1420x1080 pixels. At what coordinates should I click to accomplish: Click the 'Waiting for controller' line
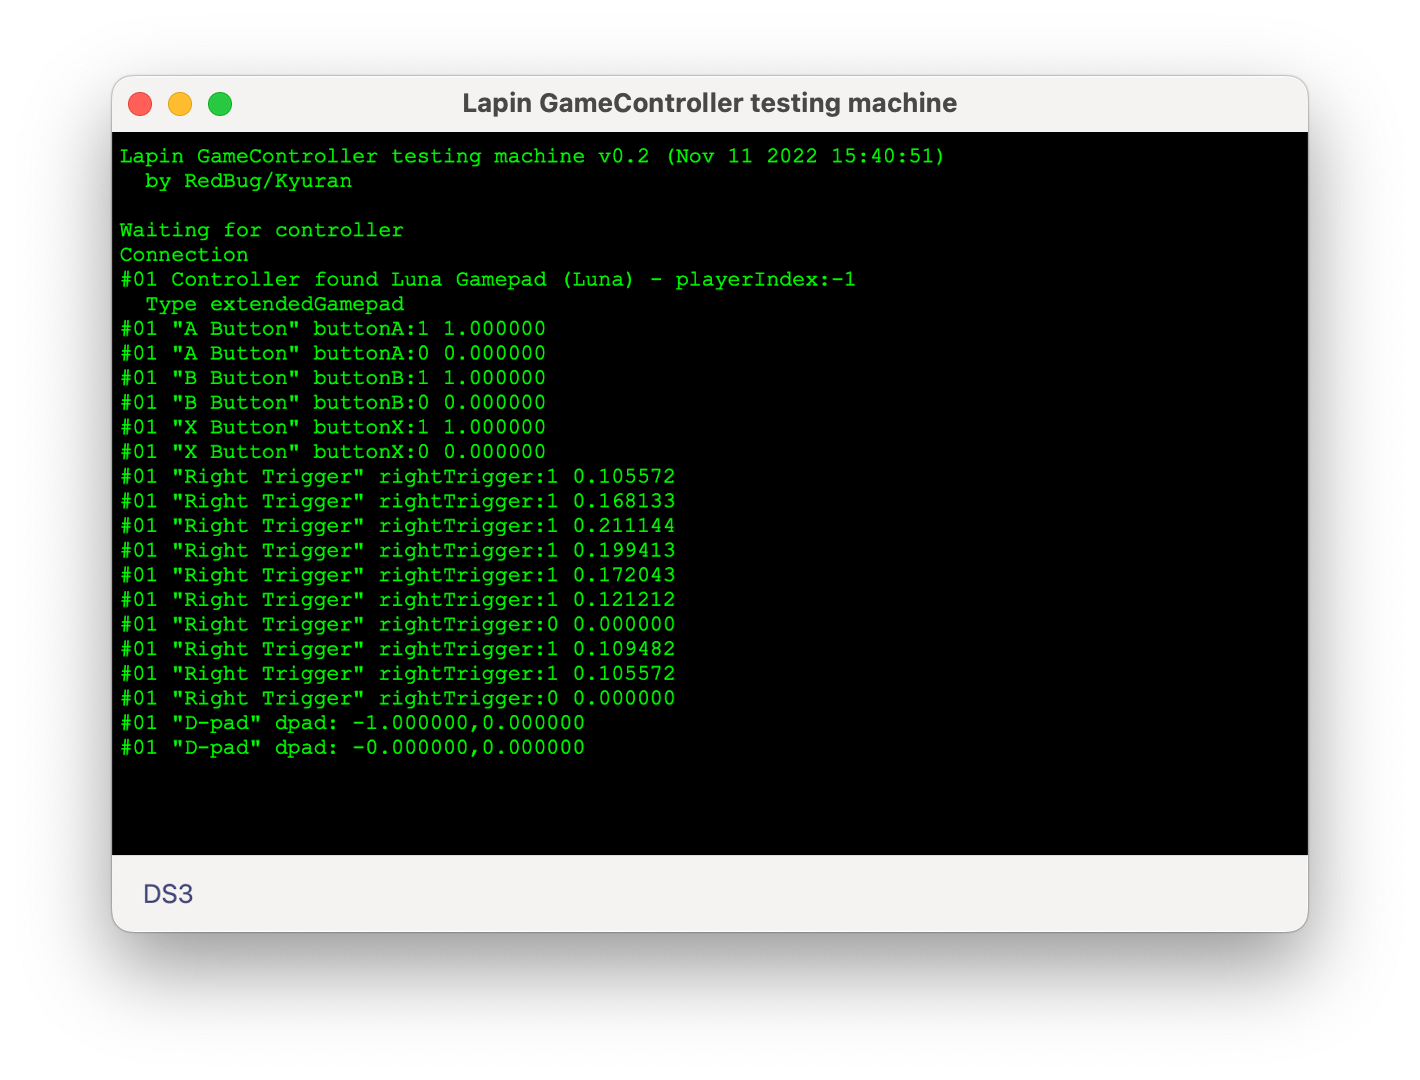click(262, 231)
